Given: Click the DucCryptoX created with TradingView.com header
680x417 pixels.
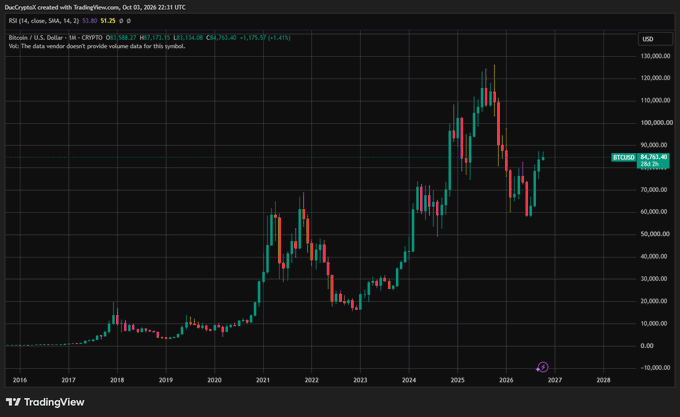Looking at the screenshot, I should pos(95,7).
